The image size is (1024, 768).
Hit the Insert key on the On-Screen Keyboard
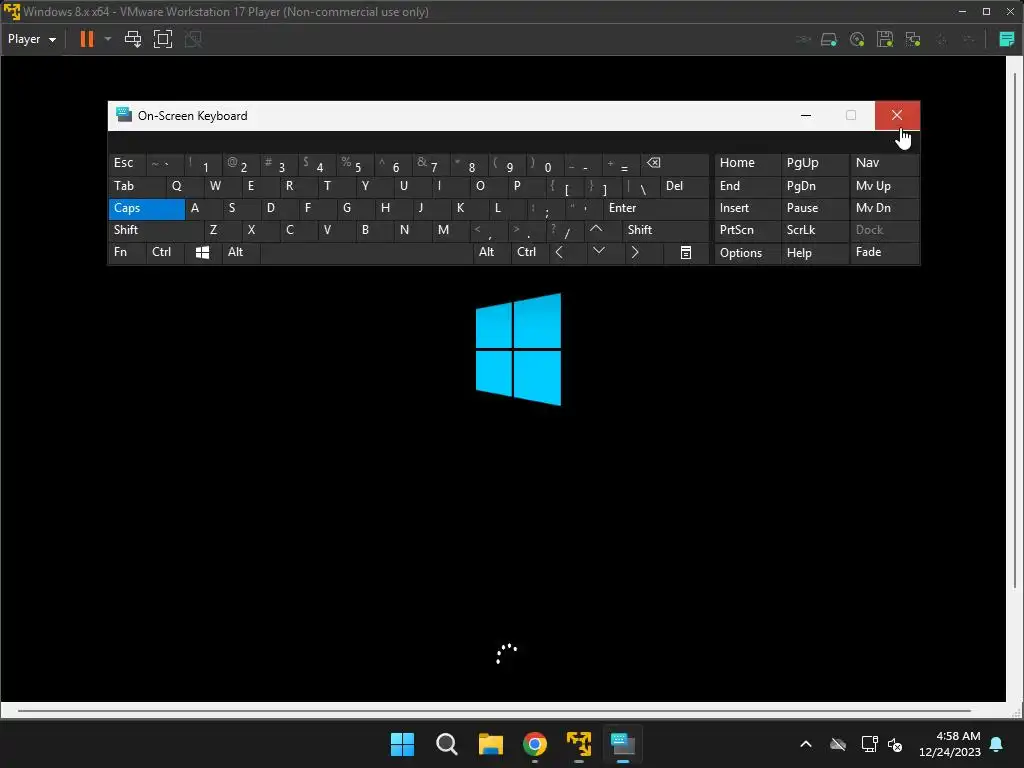point(747,208)
